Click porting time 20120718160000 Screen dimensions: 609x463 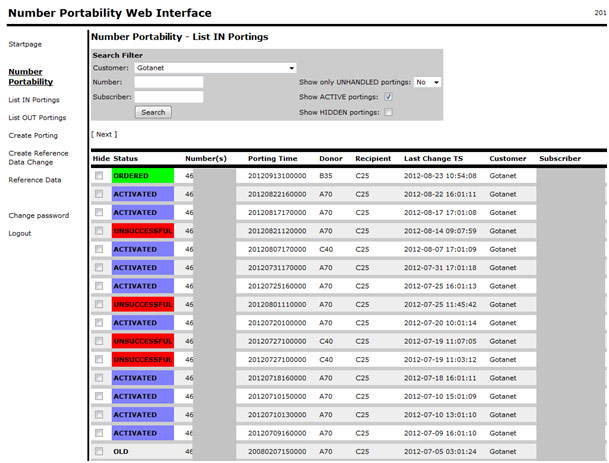[277, 378]
